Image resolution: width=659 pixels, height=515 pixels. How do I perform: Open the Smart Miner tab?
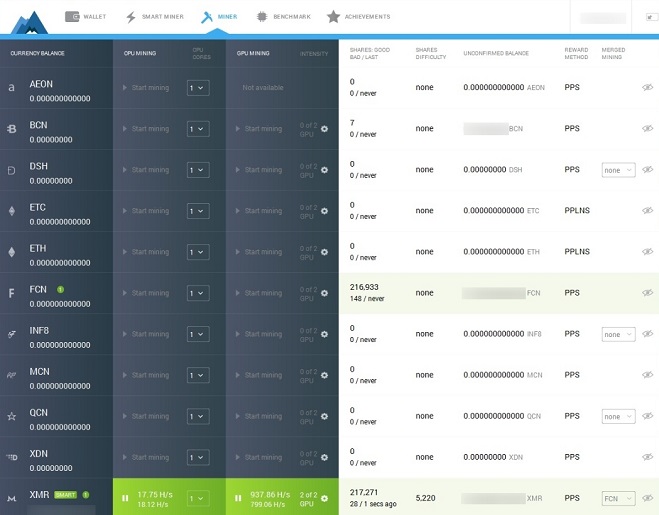pyautogui.click(x=155, y=17)
